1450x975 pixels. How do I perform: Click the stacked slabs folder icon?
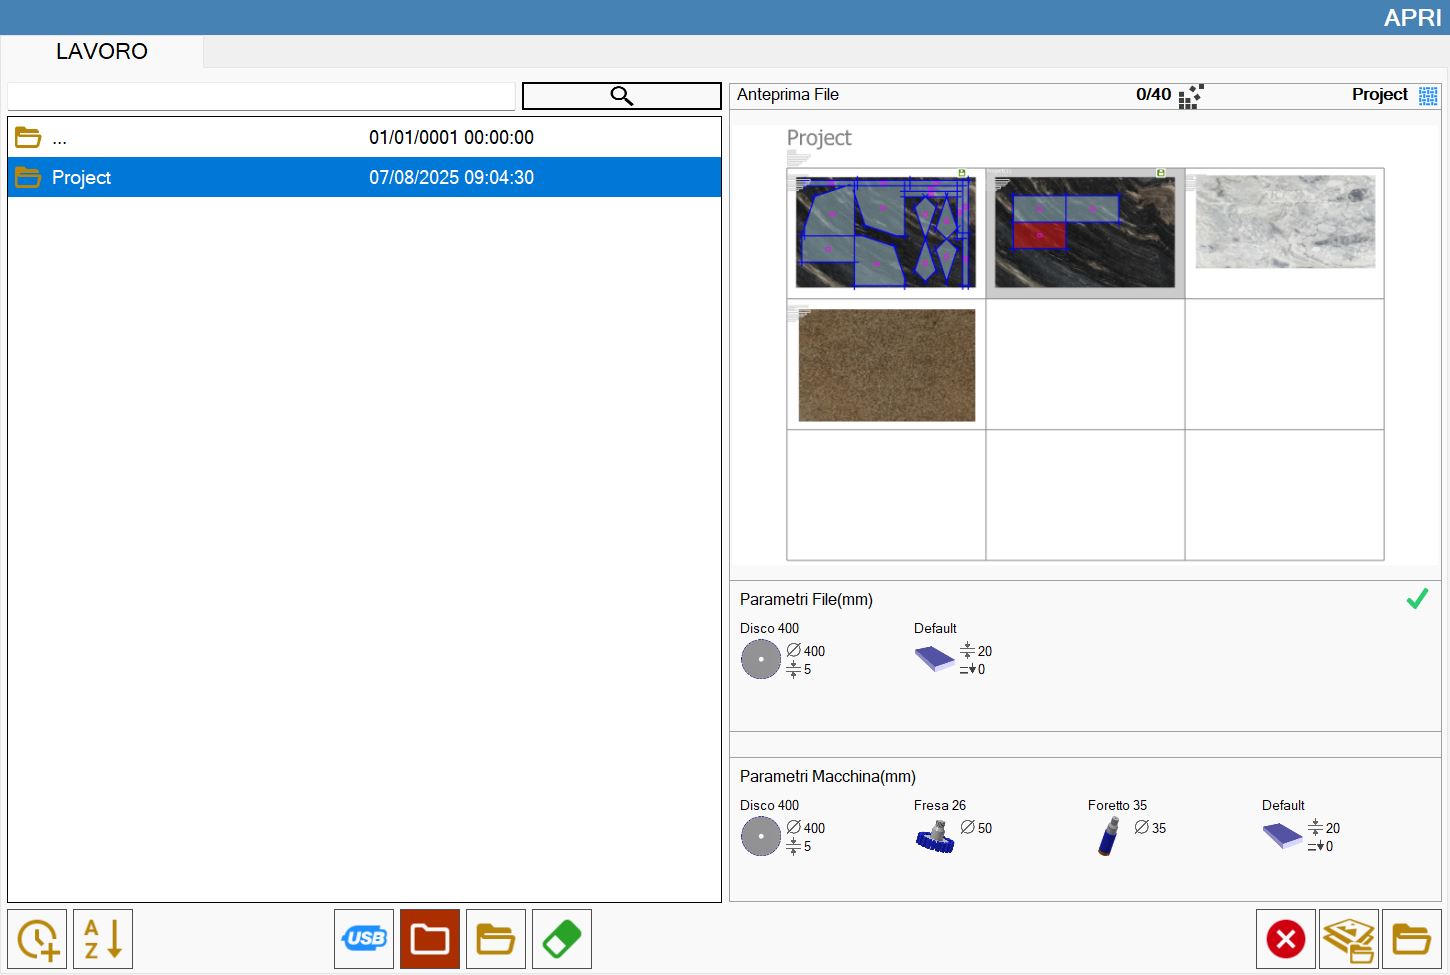1349,939
